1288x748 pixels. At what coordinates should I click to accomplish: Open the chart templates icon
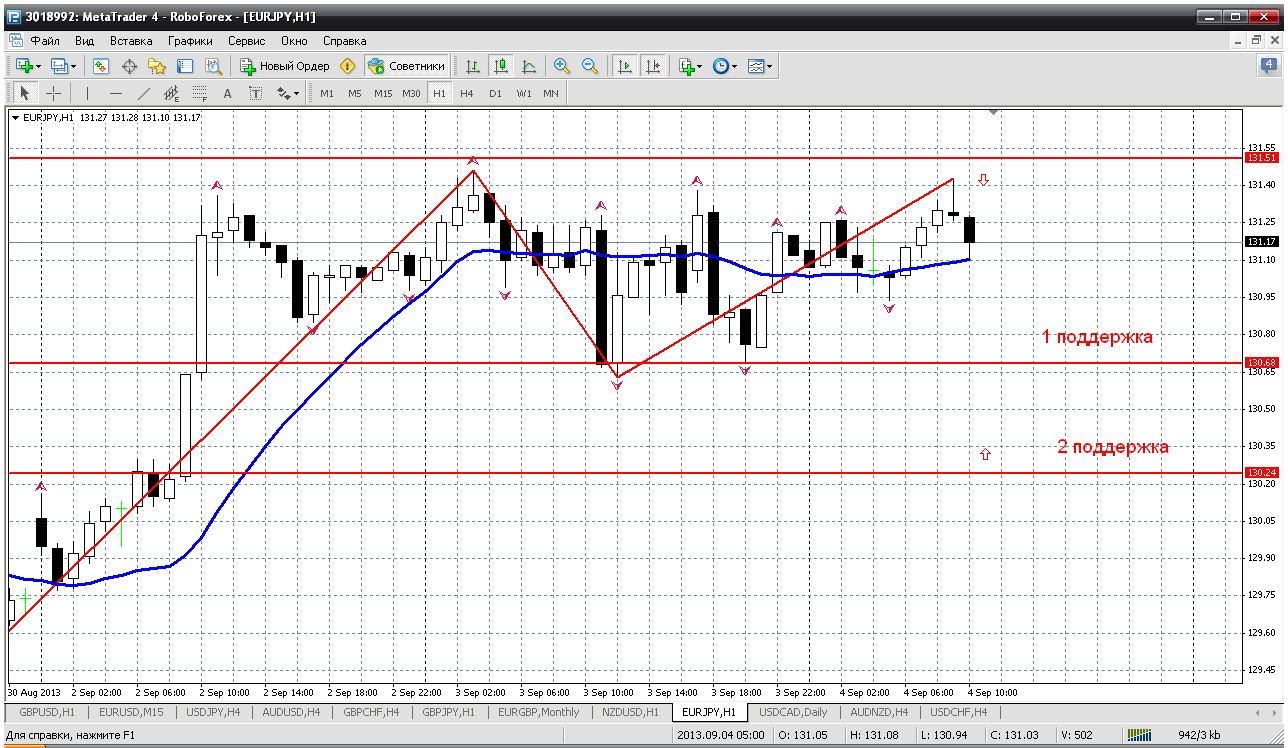point(756,66)
